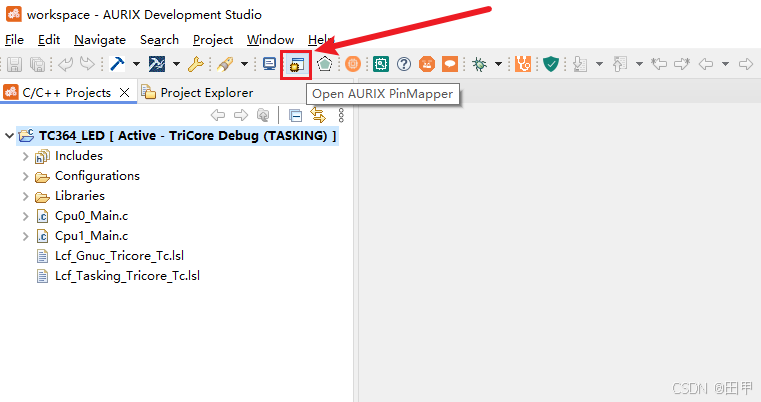Open the panel view menu dots
Viewport: 761px width, 402px height.
coord(341,115)
